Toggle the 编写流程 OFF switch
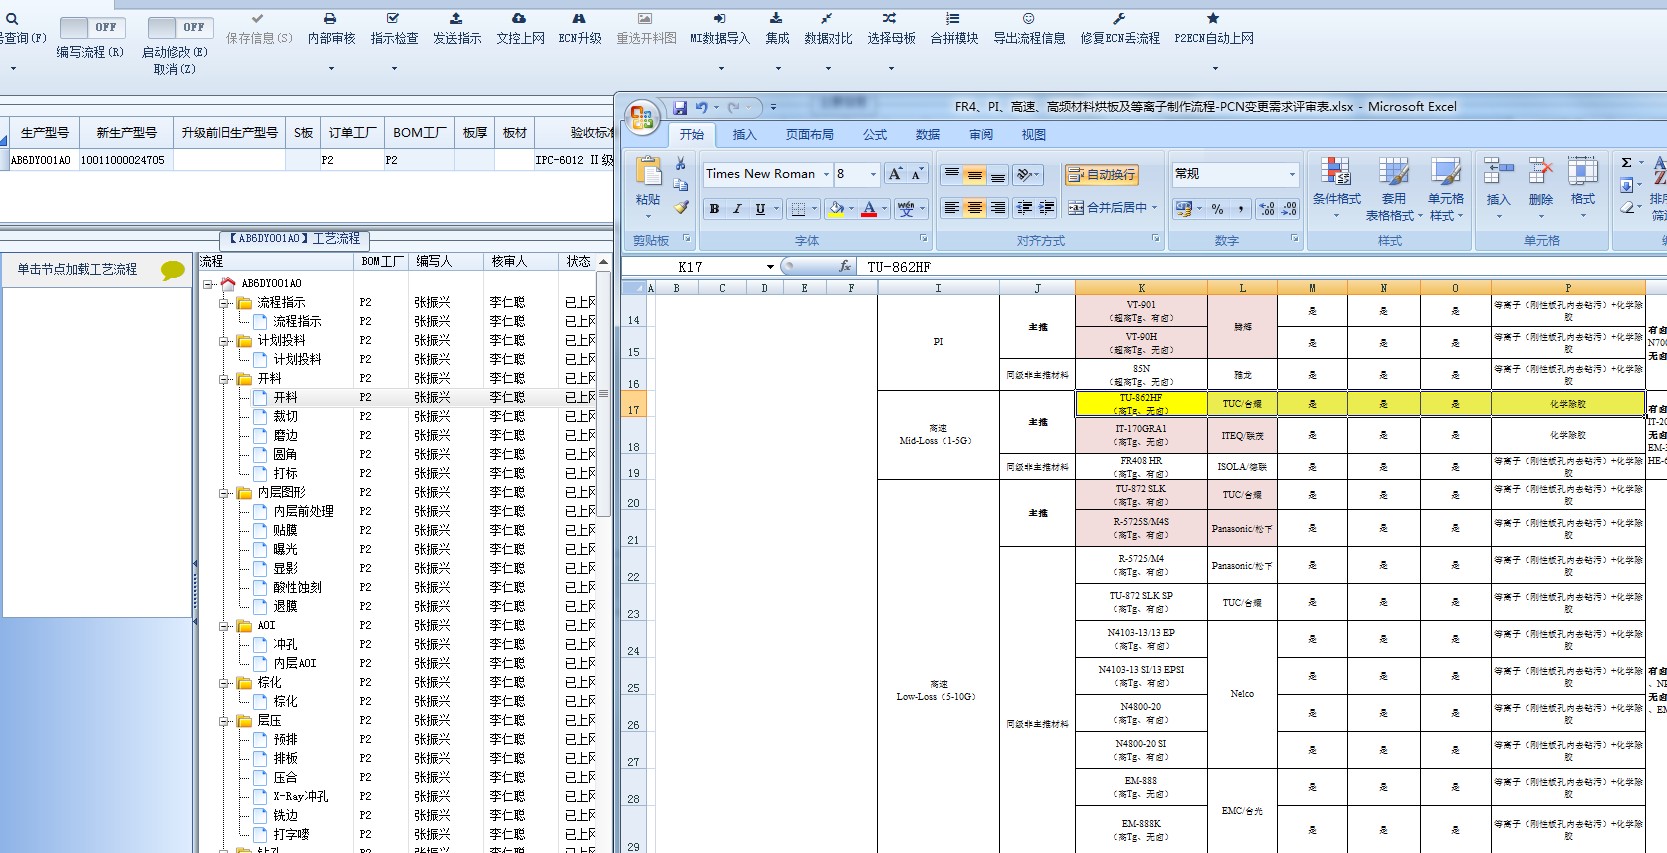The height and width of the screenshot is (853, 1667). (91, 28)
